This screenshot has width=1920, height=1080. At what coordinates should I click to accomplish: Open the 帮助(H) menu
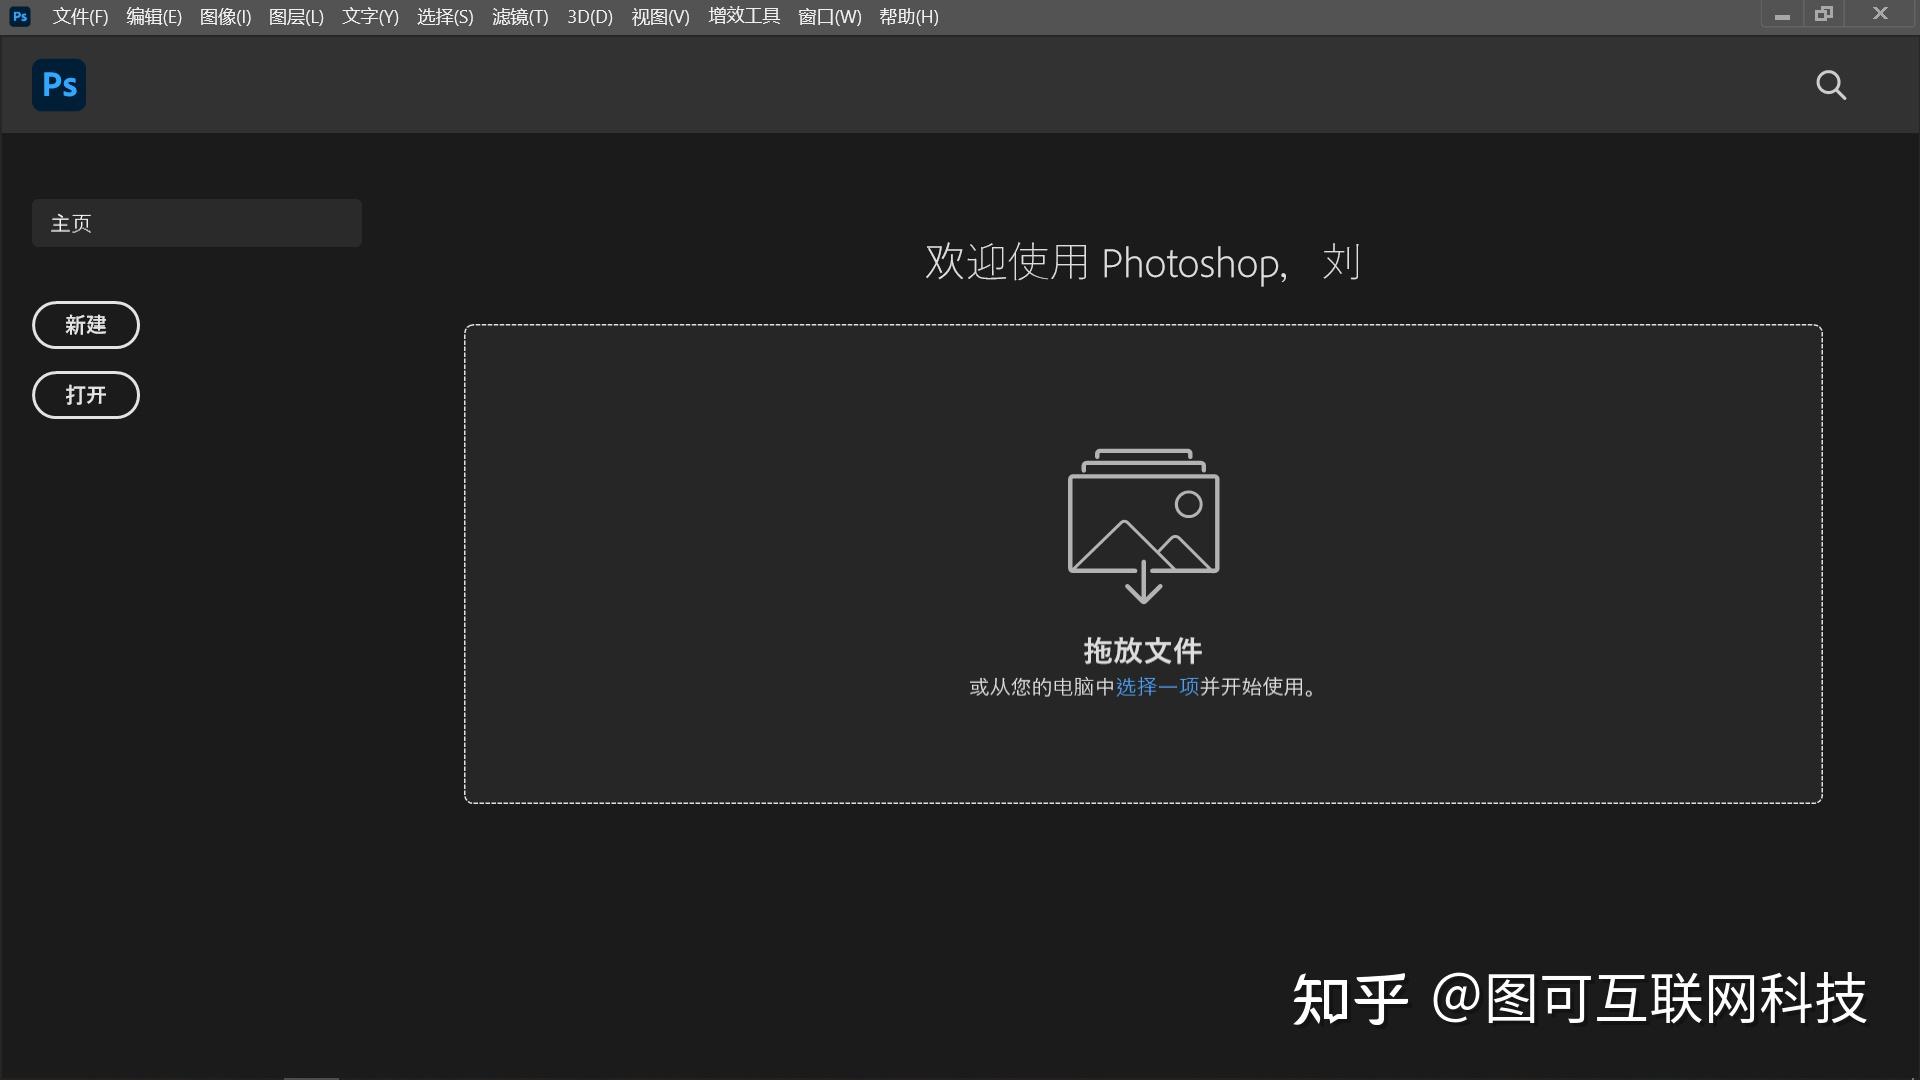pyautogui.click(x=907, y=16)
